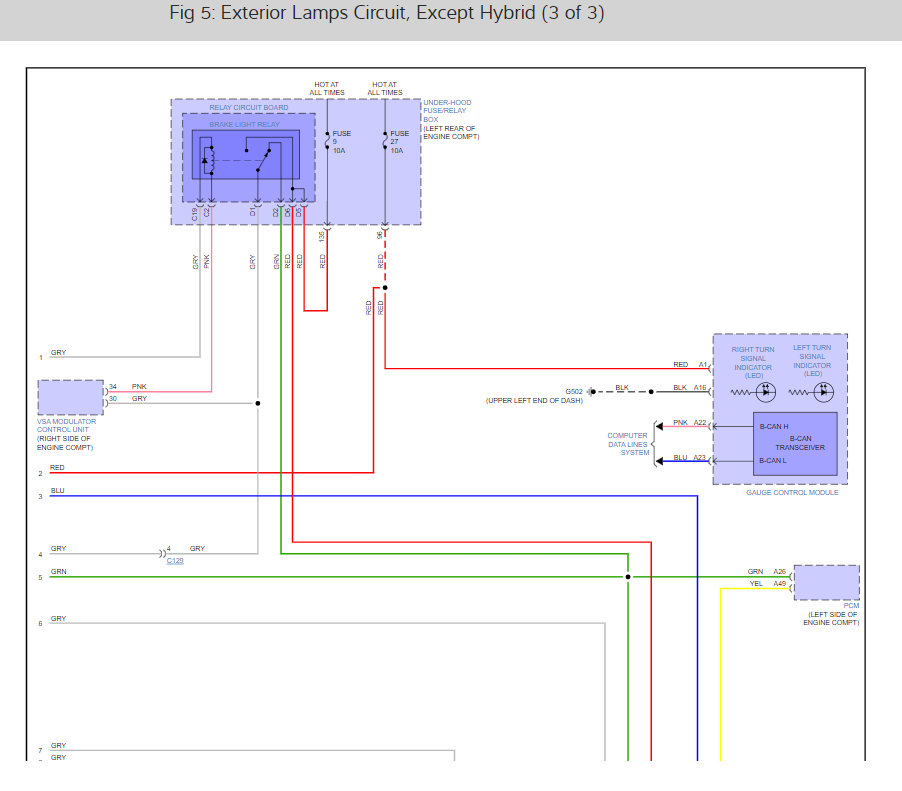Screen dimensions: 902x791
Task: Click the figure title Exterior Lamps Circuit
Action: [387, 13]
